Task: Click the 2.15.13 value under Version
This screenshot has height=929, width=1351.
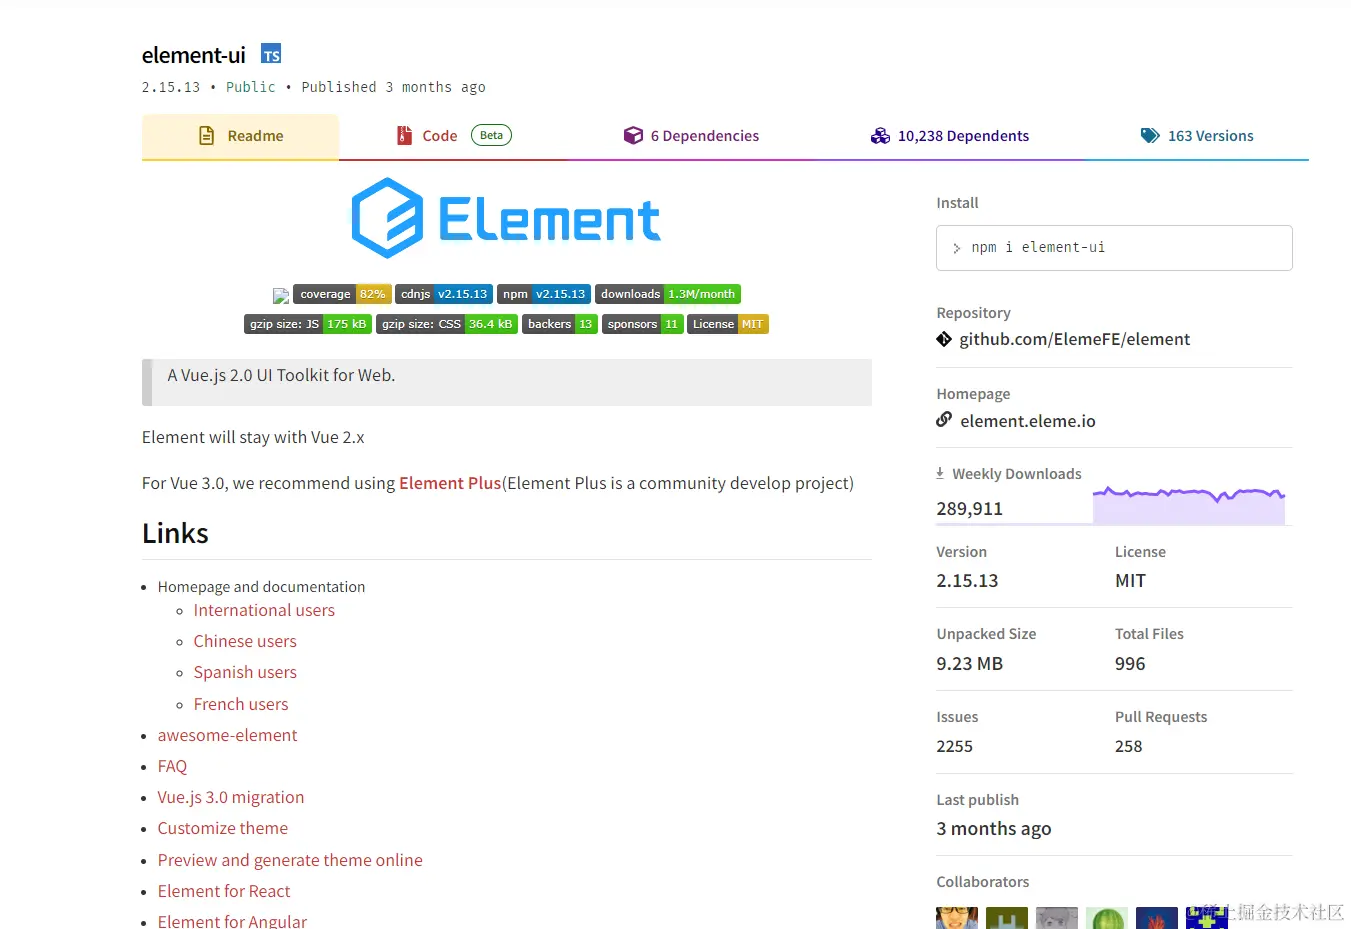Action: (967, 580)
